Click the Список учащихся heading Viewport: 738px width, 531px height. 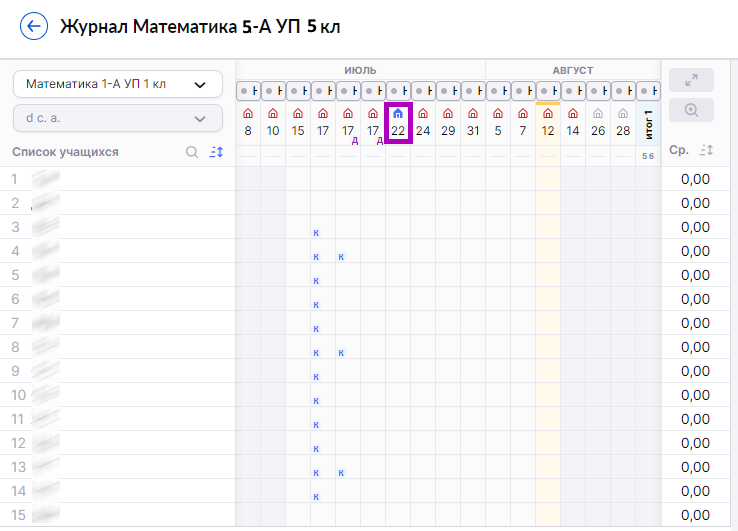[65, 152]
